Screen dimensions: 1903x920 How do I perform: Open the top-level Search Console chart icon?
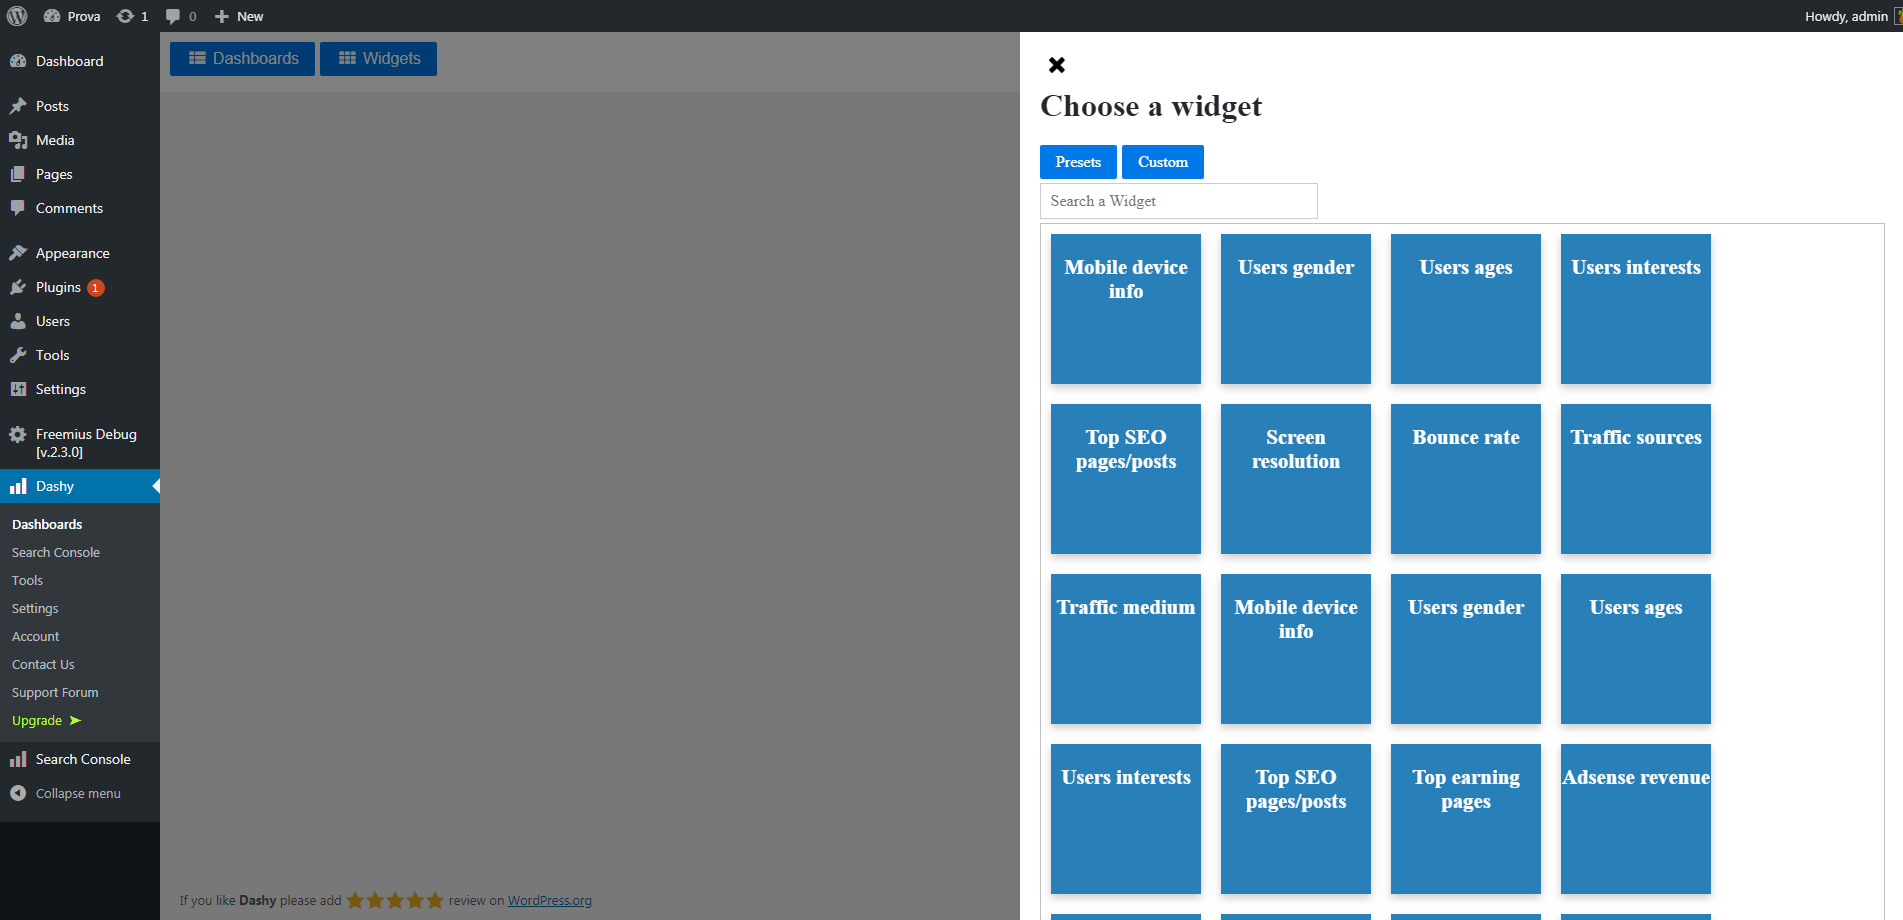click(x=18, y=759)
